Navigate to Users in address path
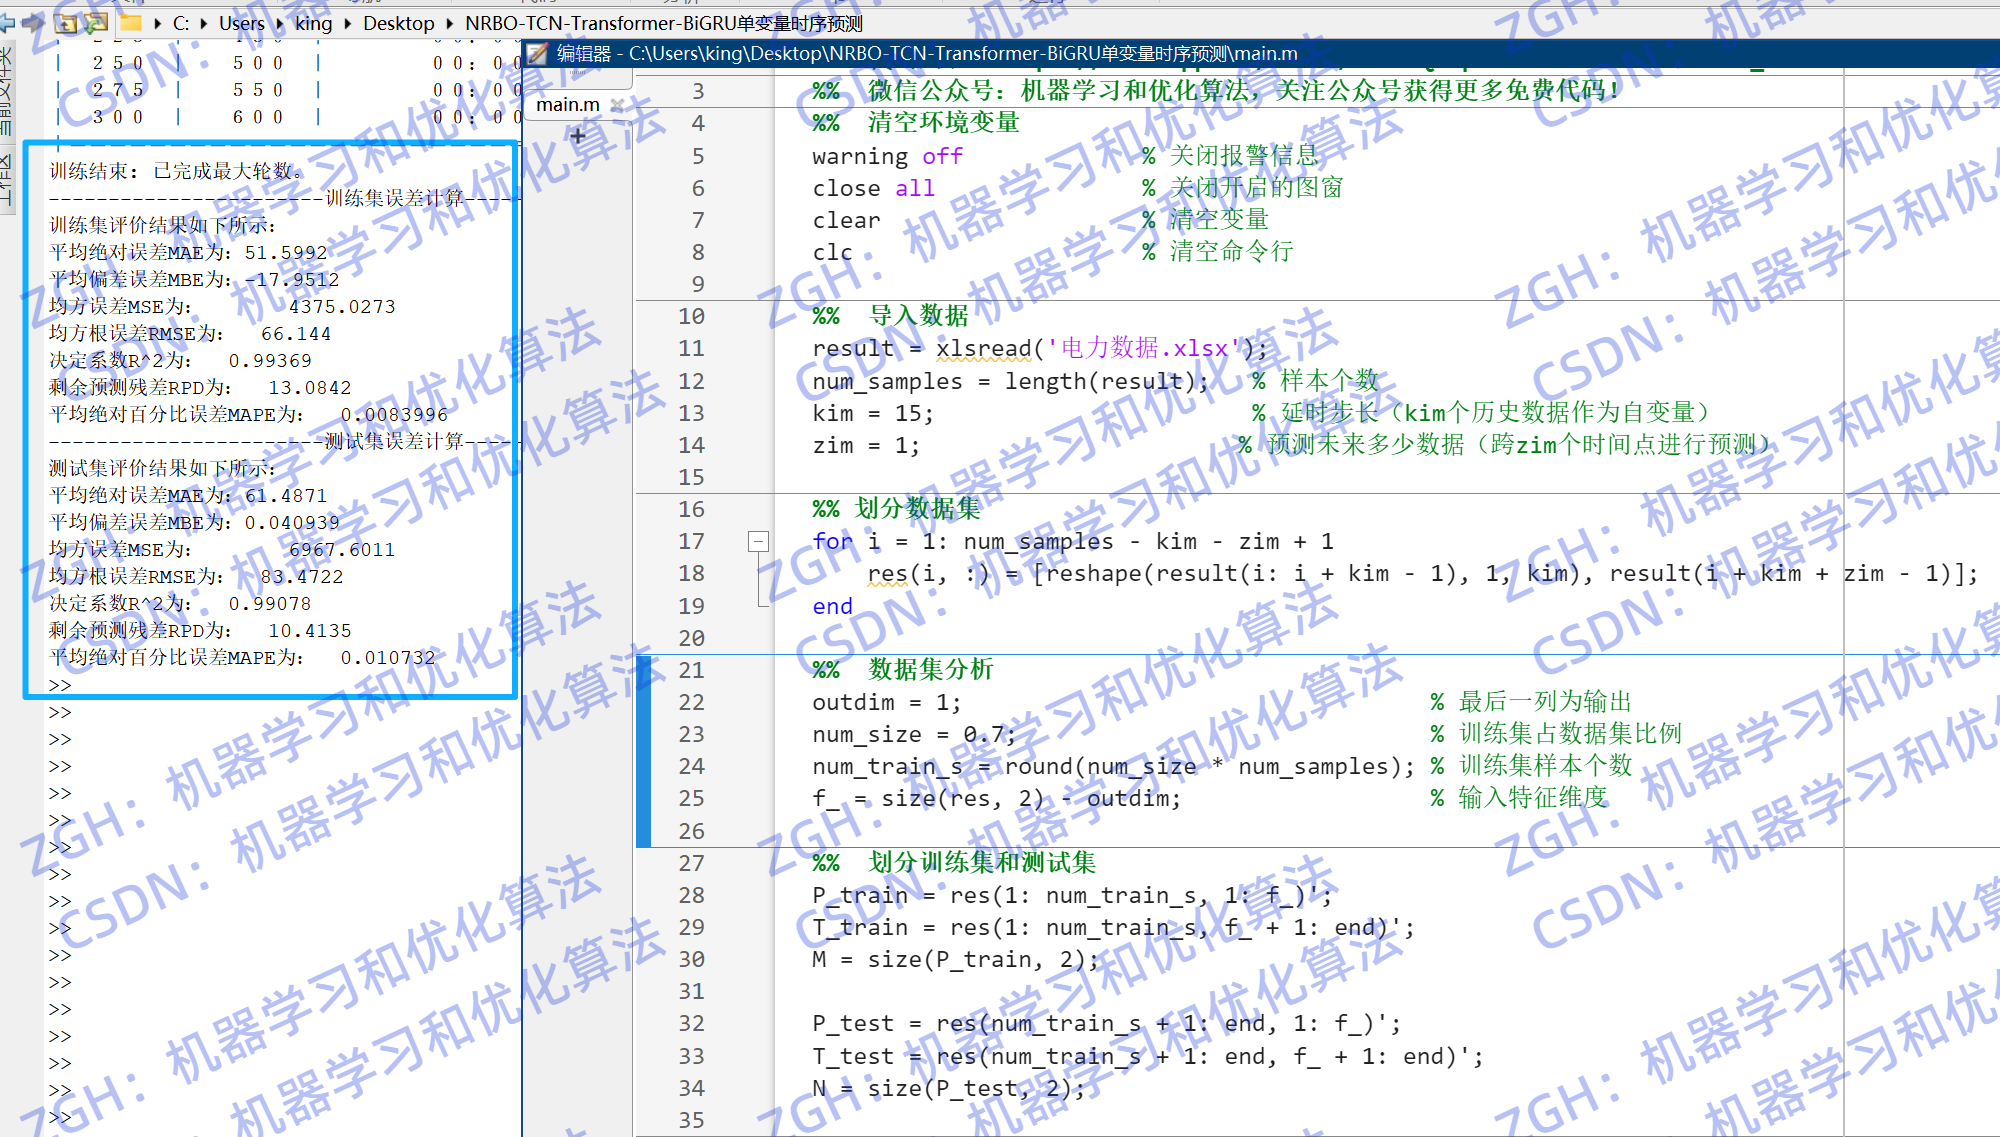 [241, 23]
